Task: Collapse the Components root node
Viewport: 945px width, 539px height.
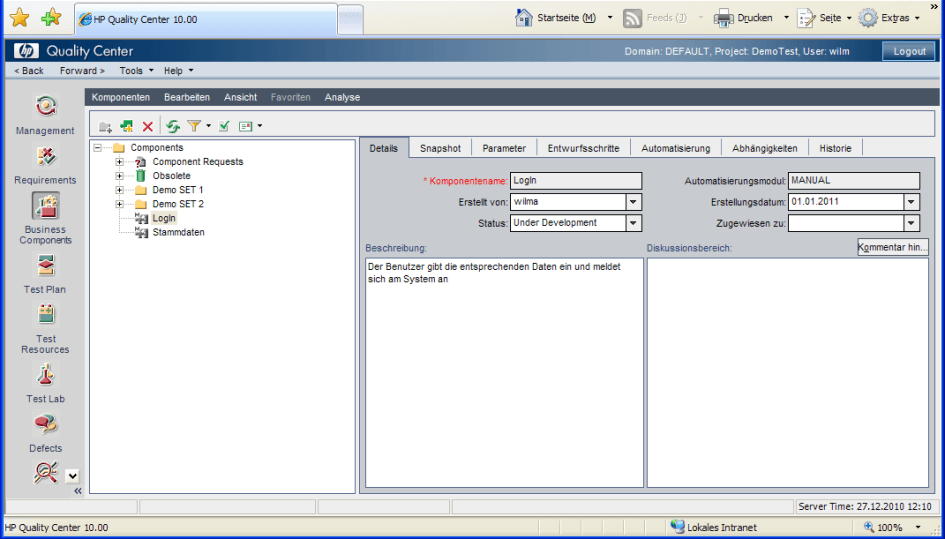Action: 98,148
